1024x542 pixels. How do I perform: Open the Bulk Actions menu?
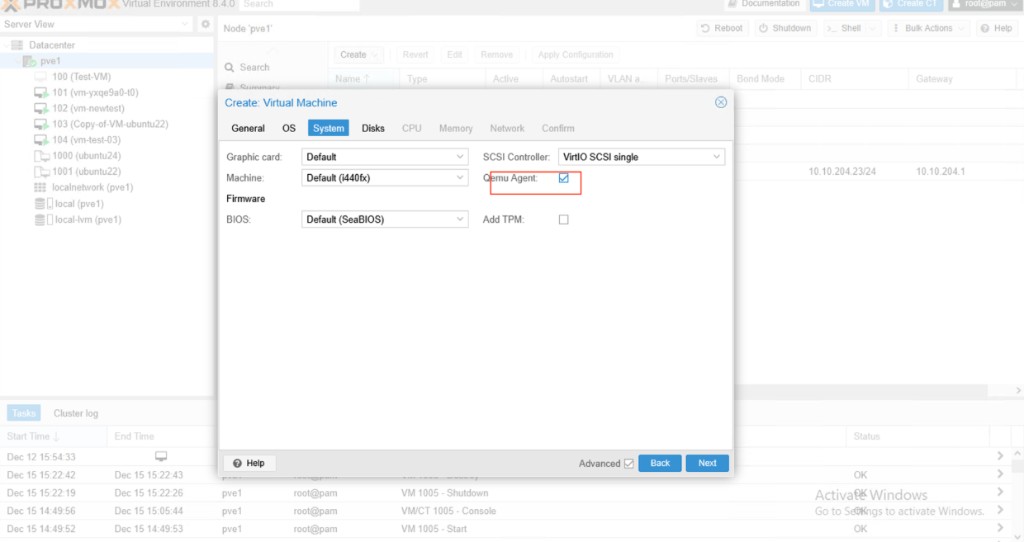[x=928, y=28]
